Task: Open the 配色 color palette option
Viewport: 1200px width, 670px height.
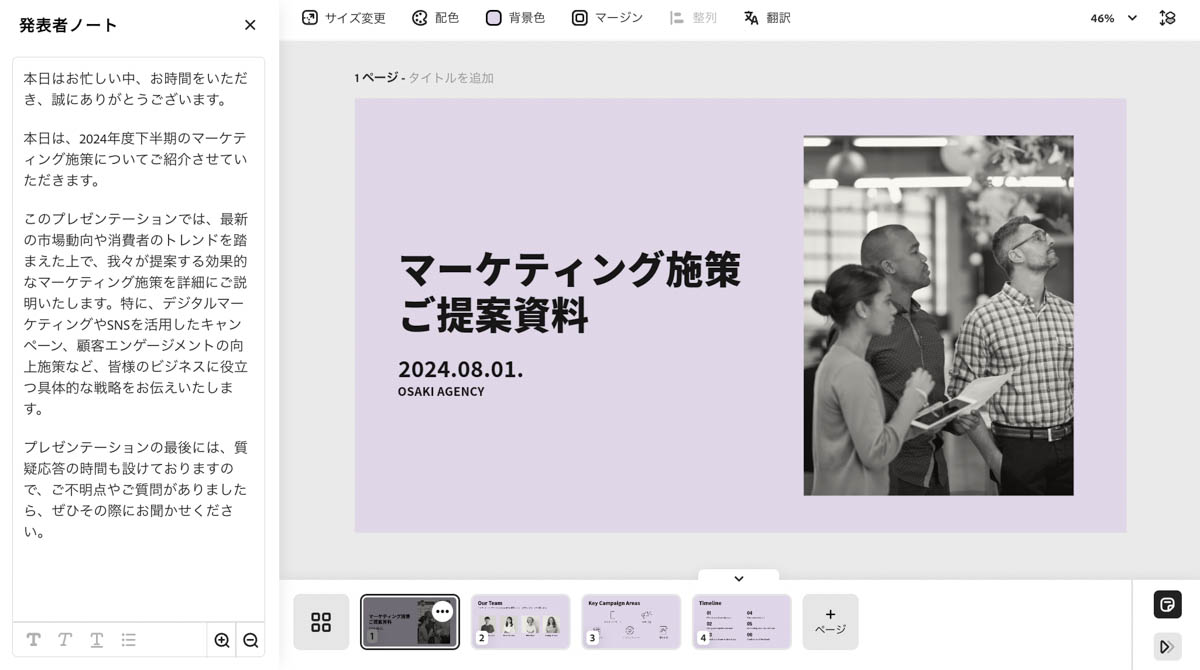Action: tap(435, 18)
